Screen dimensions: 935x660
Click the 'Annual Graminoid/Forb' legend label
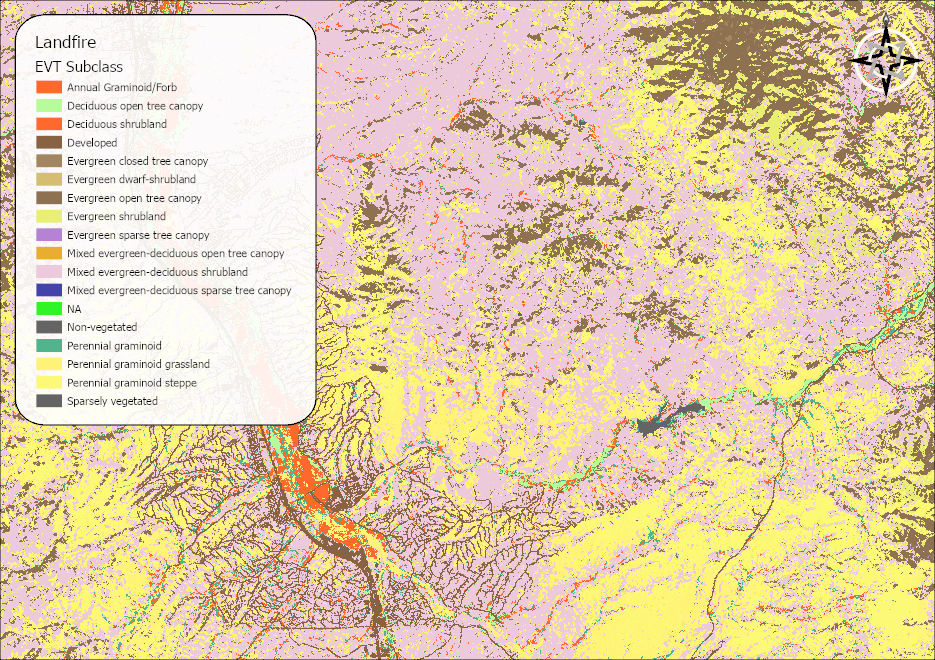pyautogui.click(x=122, y=87)
